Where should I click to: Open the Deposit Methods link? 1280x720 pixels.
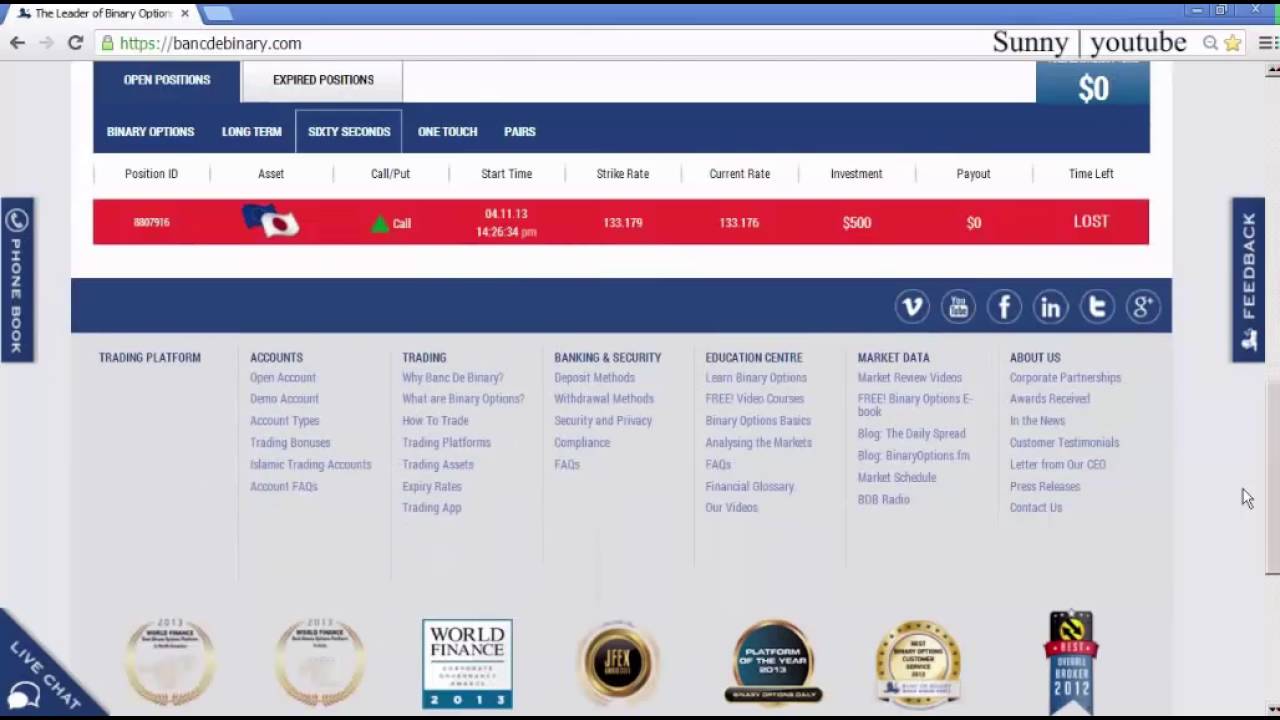(x=595, y=377)
